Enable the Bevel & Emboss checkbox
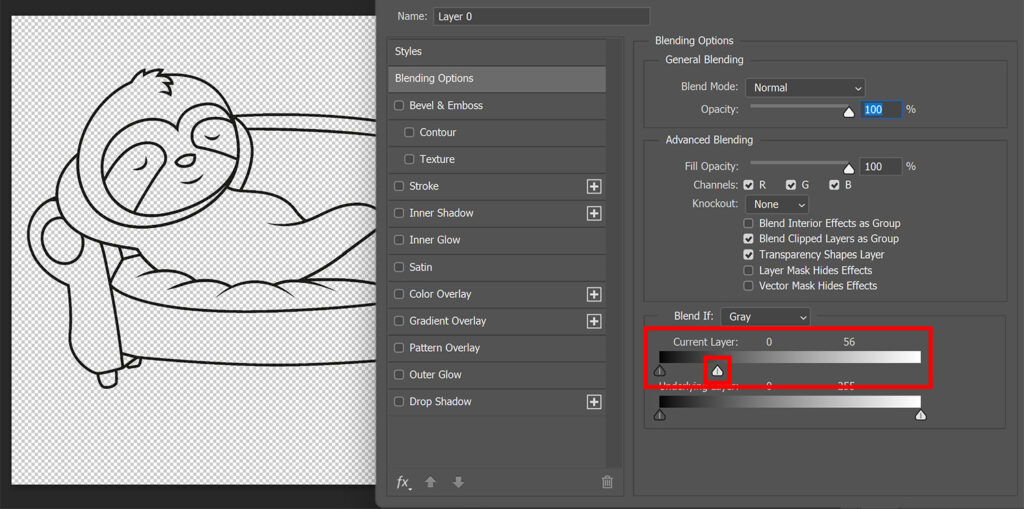Screen dimensions: 1024x509 point(400,106)
